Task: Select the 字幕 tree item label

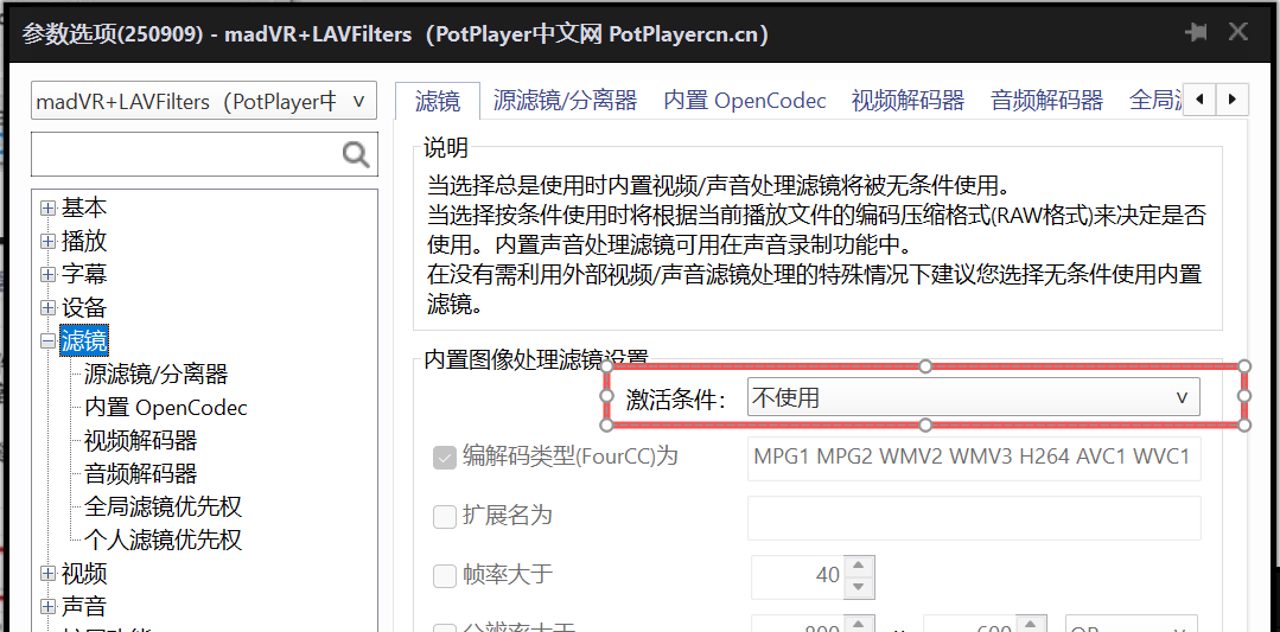Action: [84, 274]
